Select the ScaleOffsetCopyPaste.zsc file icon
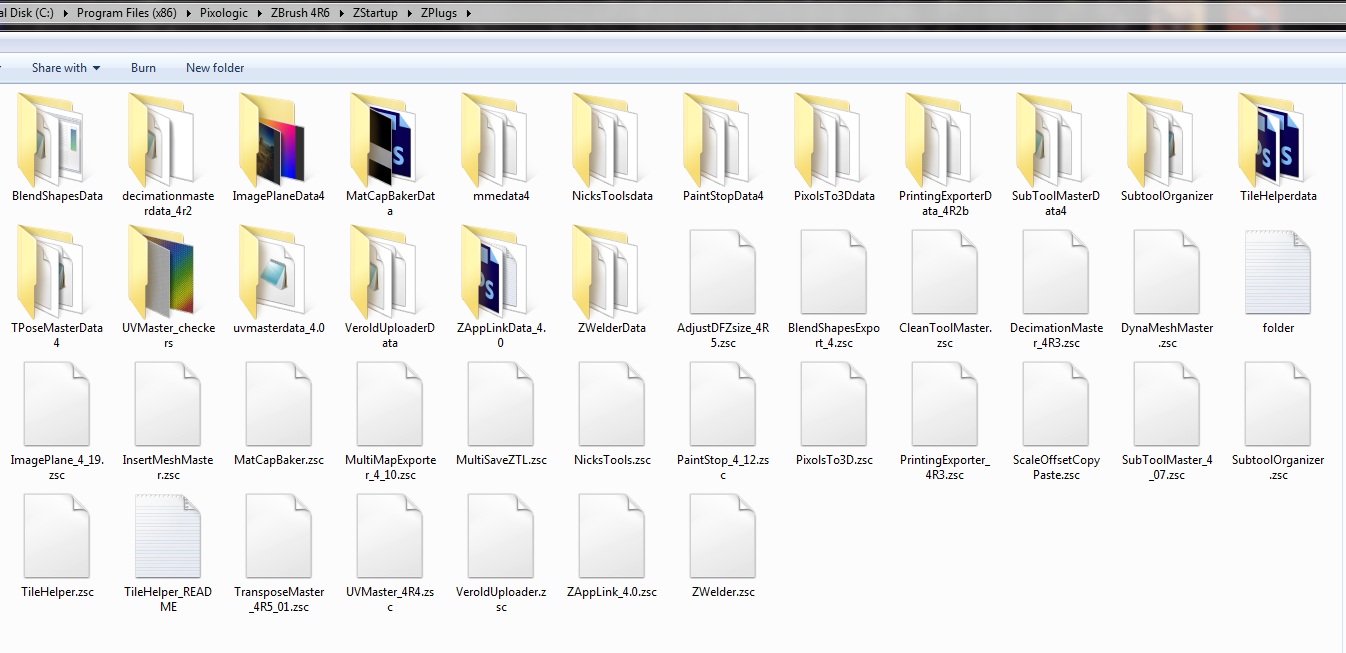This screenshot has width=1346, height=653. tap(1056, 404)
